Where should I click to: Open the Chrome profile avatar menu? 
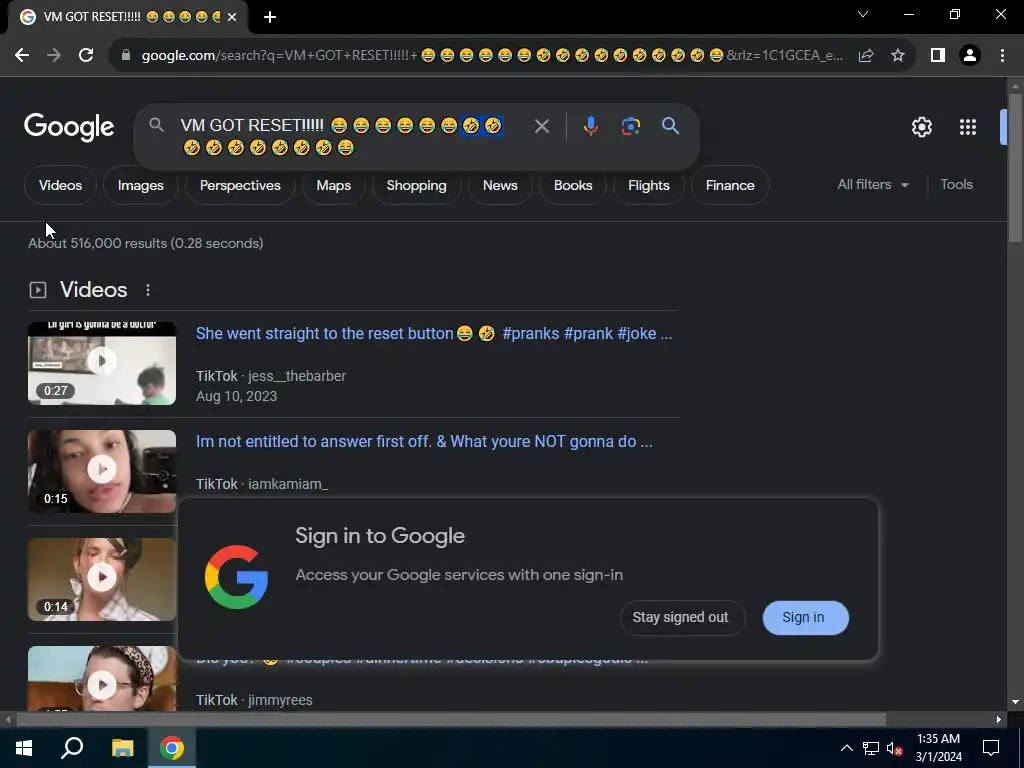point(970,56)
